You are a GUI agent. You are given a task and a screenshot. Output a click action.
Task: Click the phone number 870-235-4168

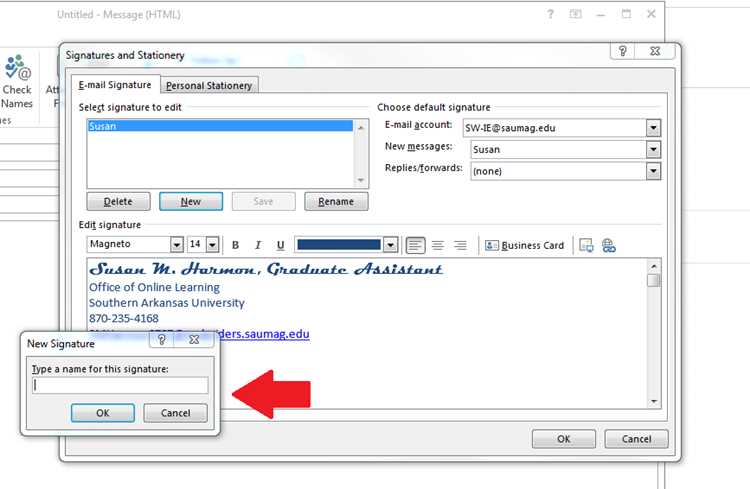point(123,318)
